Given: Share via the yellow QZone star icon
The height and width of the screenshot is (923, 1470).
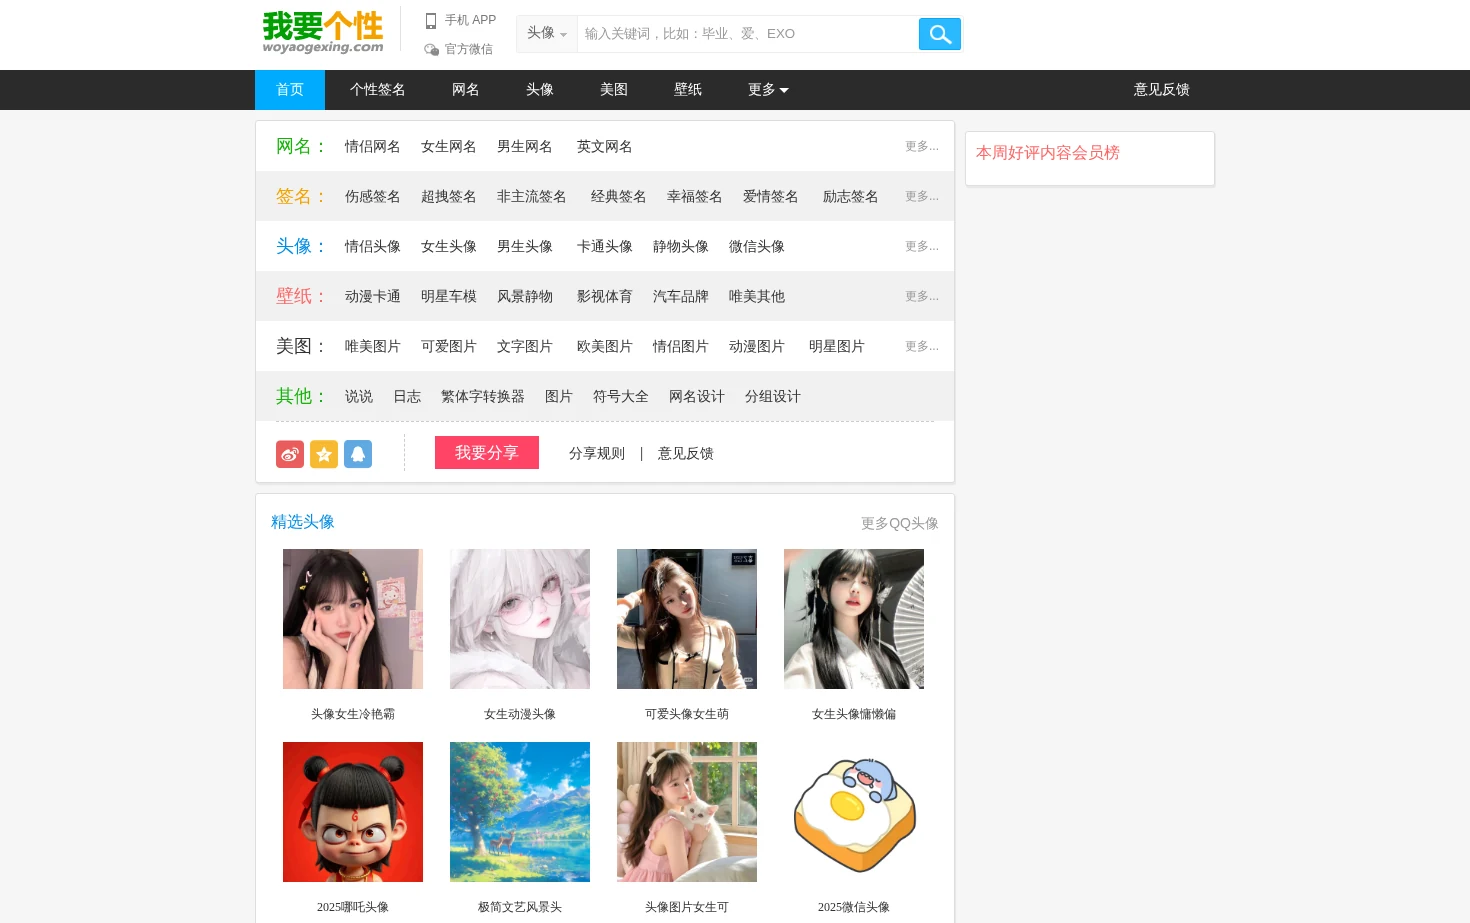Looking at the screenshot, I should (x=324, y=454).
